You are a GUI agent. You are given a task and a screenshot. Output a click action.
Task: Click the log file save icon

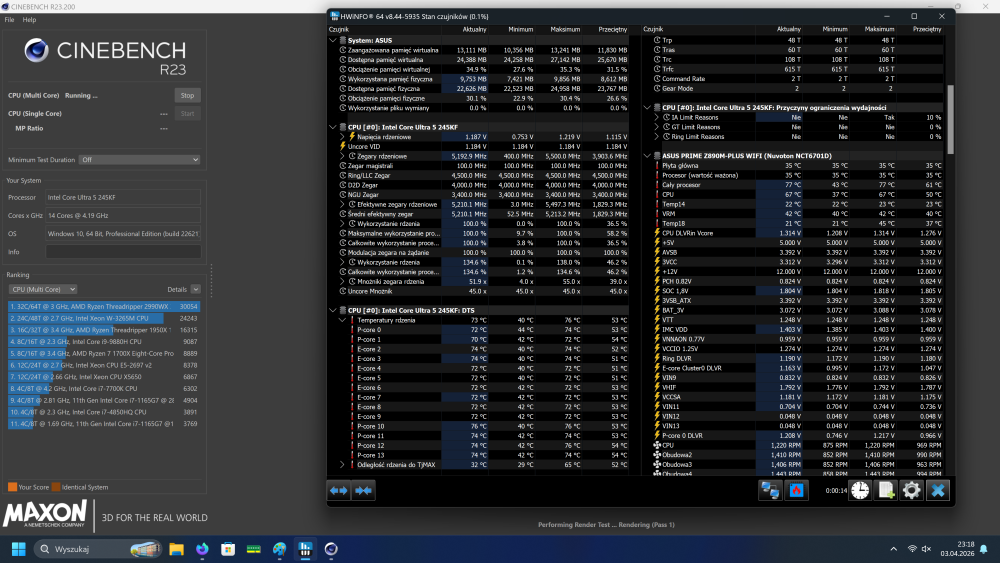[885, 490]
